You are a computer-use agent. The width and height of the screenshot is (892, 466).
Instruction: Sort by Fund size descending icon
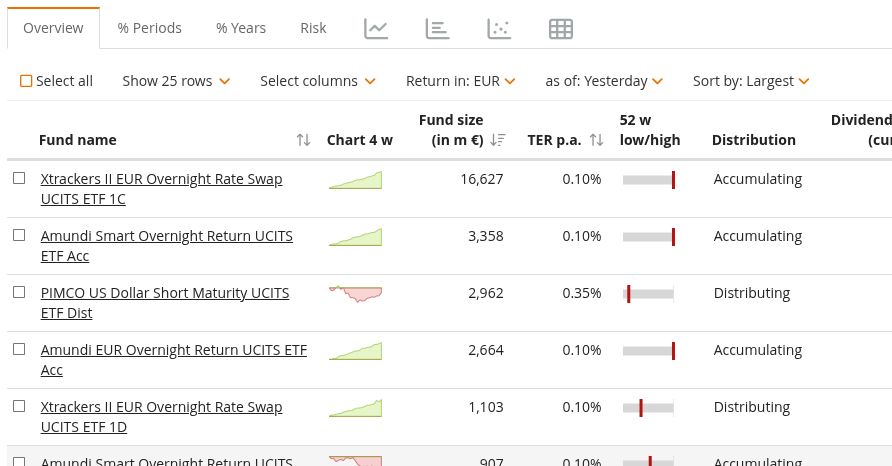tap(498, 140)
